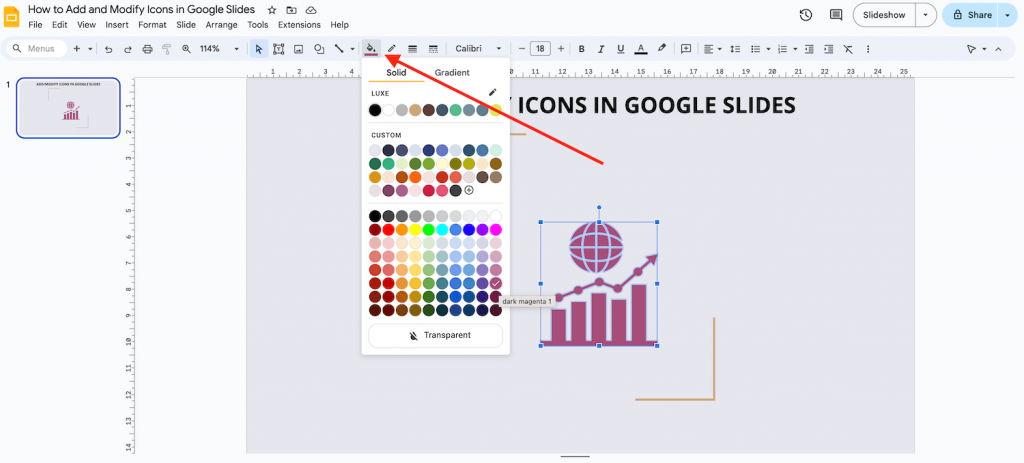The image size is (1024, 463).
Task: Pick the checked dark magenta 1 swatch
Action: click(x=496, y=283)
